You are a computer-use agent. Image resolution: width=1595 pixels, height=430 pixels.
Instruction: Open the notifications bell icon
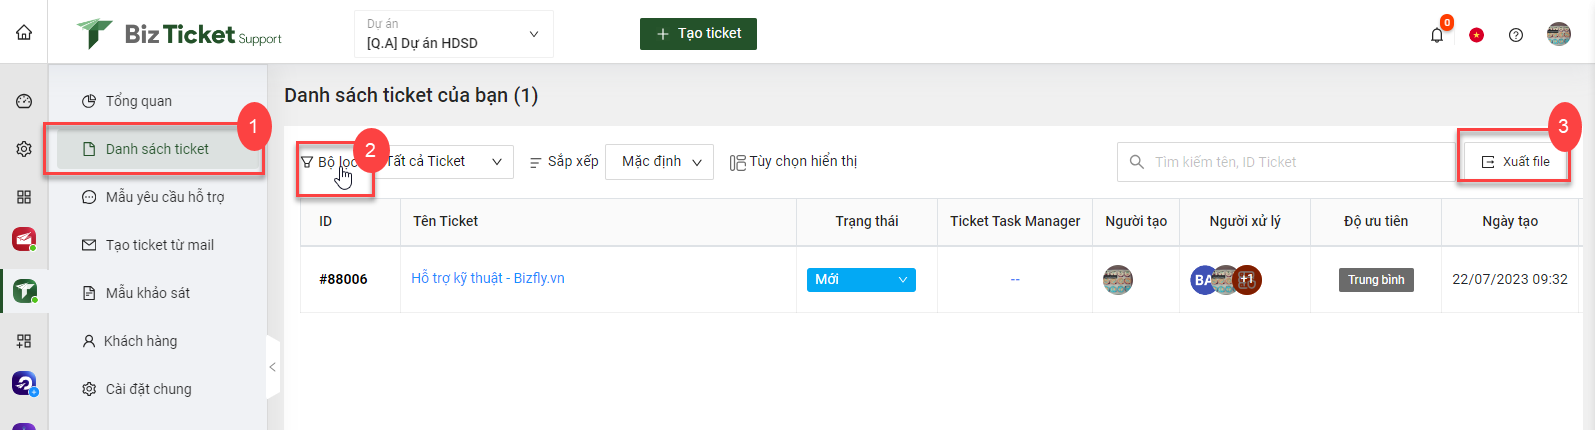pos(1437,35)
